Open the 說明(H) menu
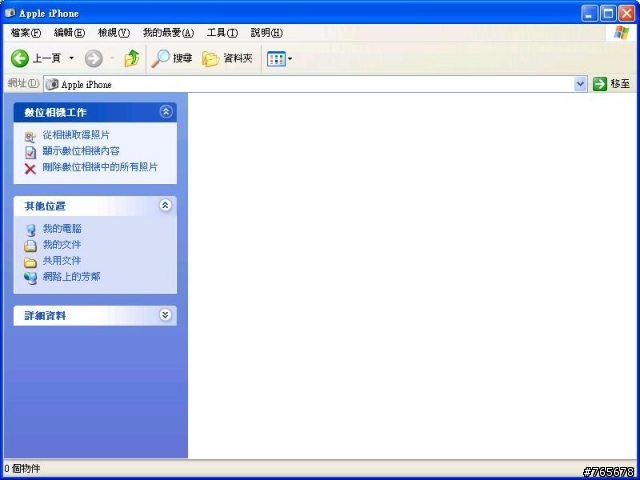Screen dimensions: 640x480 pos(267,33)
